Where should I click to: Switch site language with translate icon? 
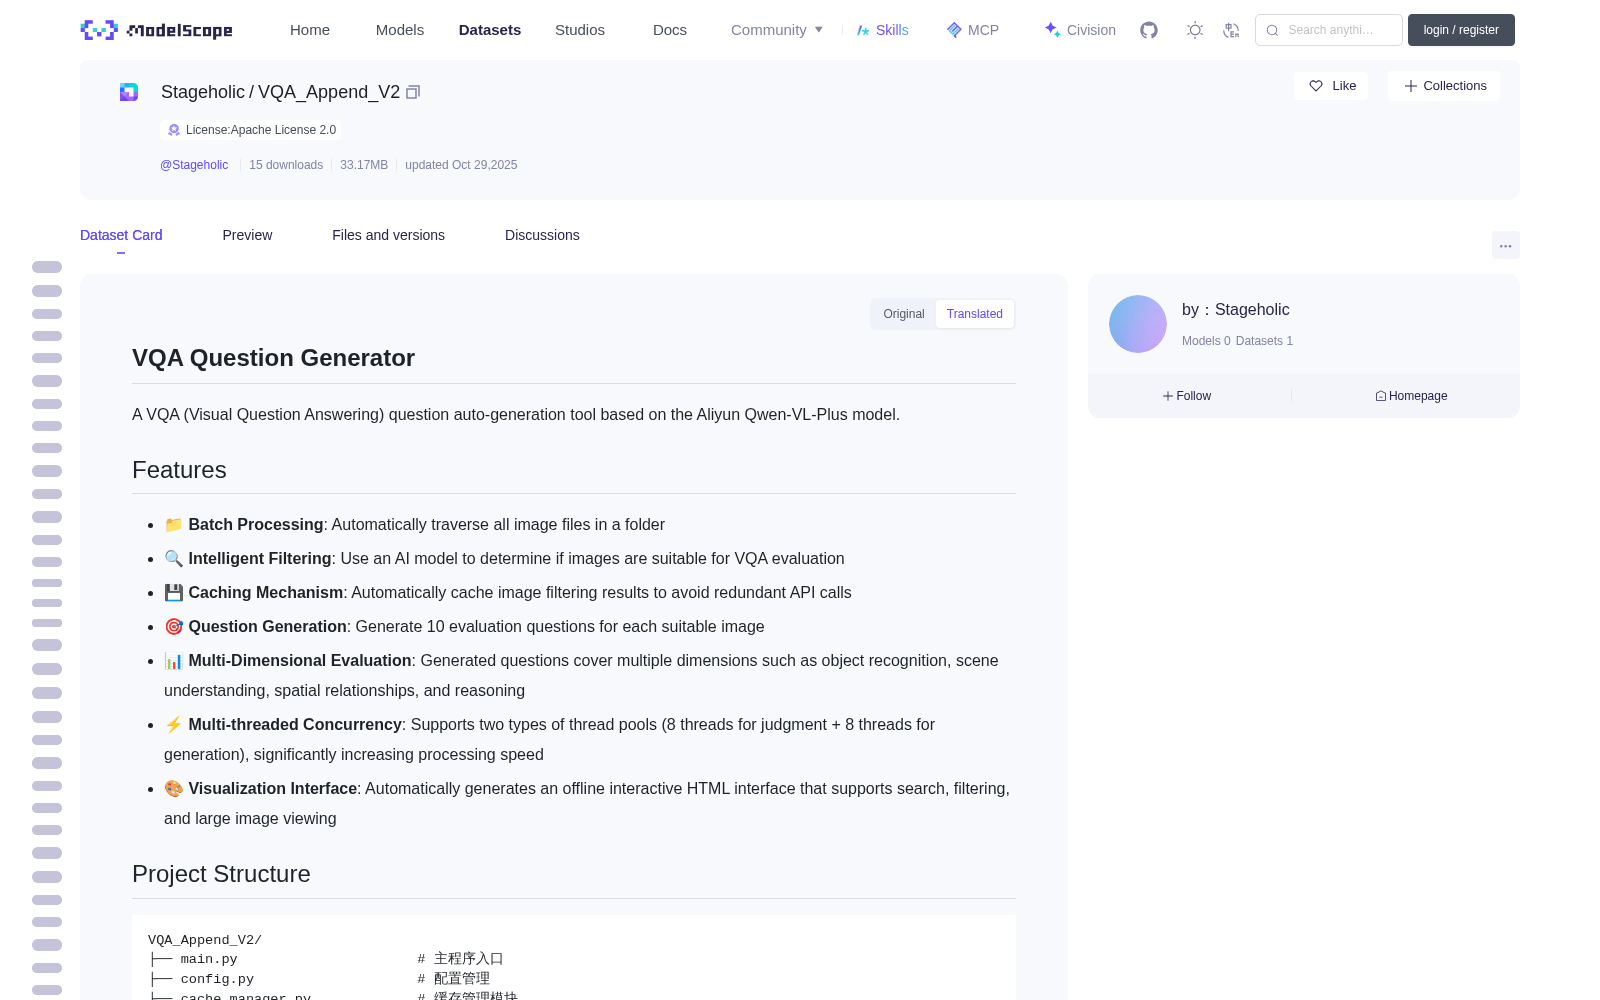click(x=1231, y=30)
